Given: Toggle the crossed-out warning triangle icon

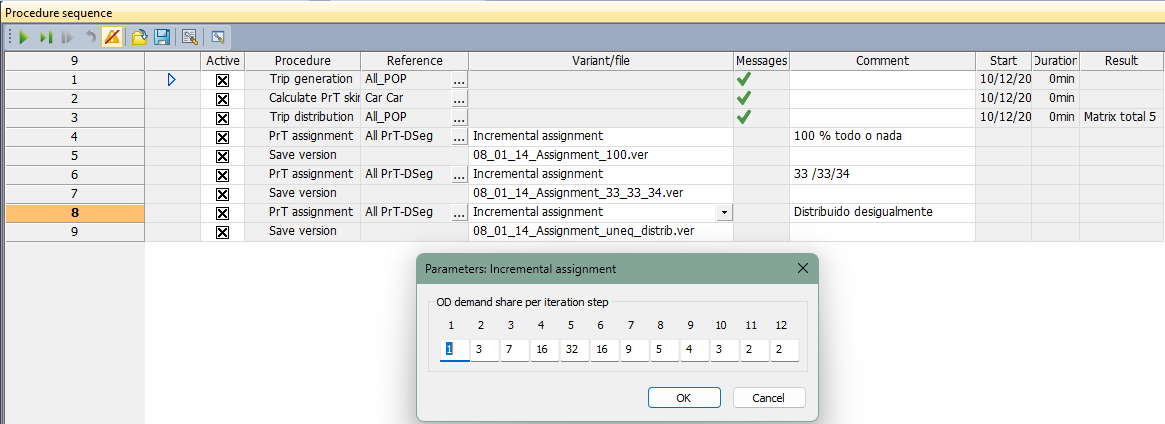Looking at the screenshot, I should point(111,37).
